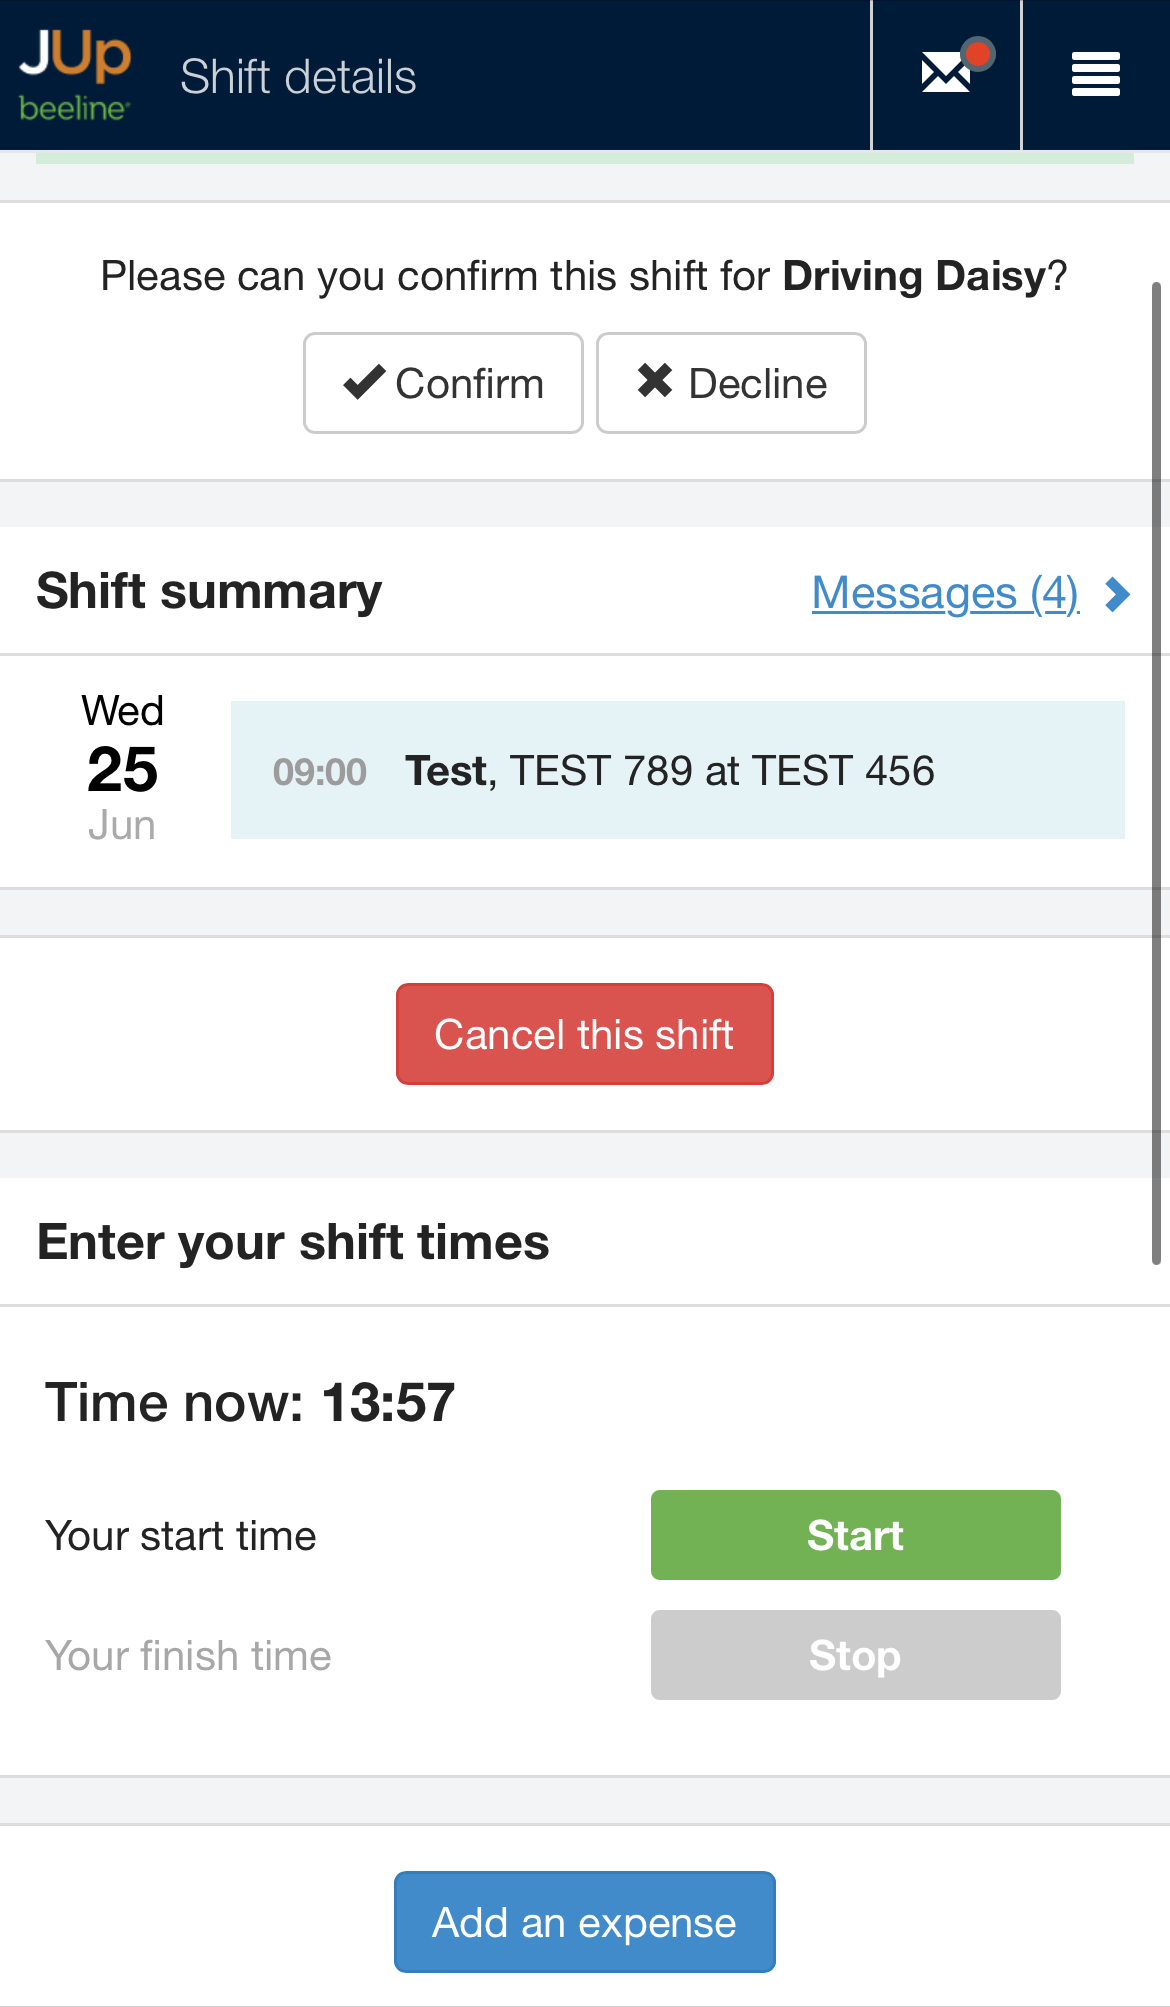Open the envelope messages icon in header
1170x2007 pixels.
[945, 74]
